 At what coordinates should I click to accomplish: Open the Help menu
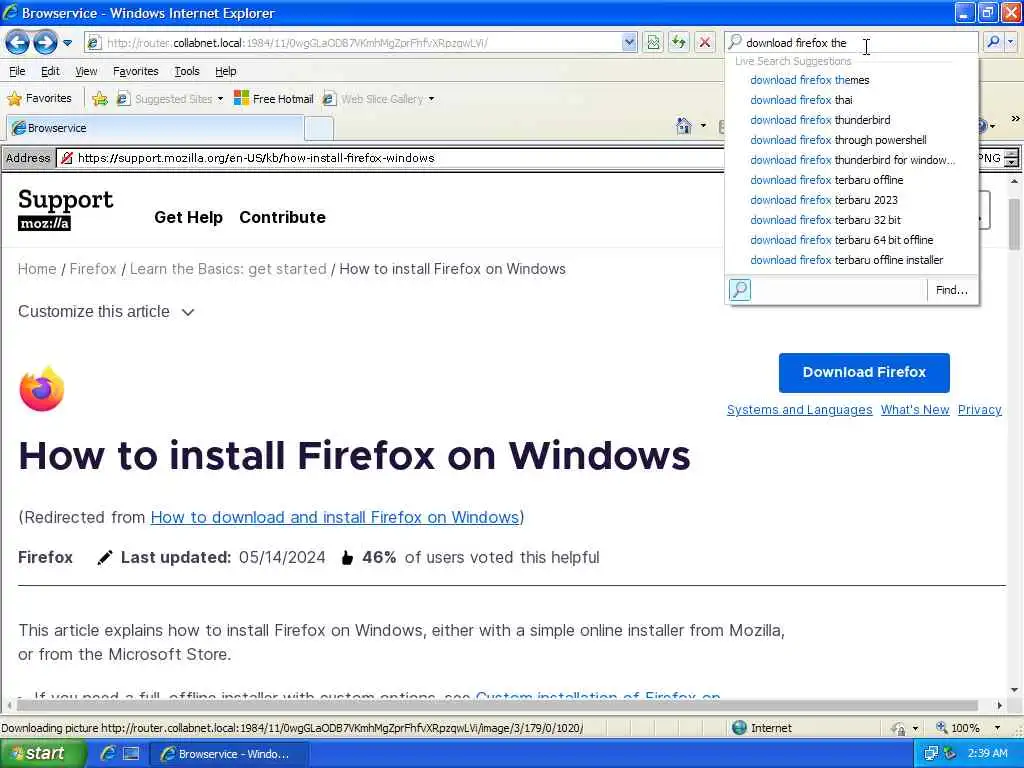point(225,71)
